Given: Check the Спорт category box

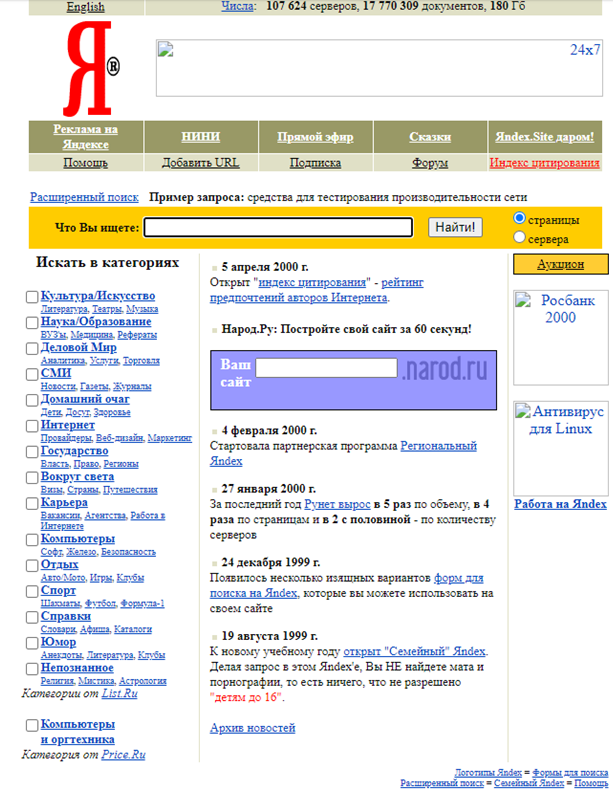Looking at the screenshot, I should pyautogui.click(x=32, y=591).
